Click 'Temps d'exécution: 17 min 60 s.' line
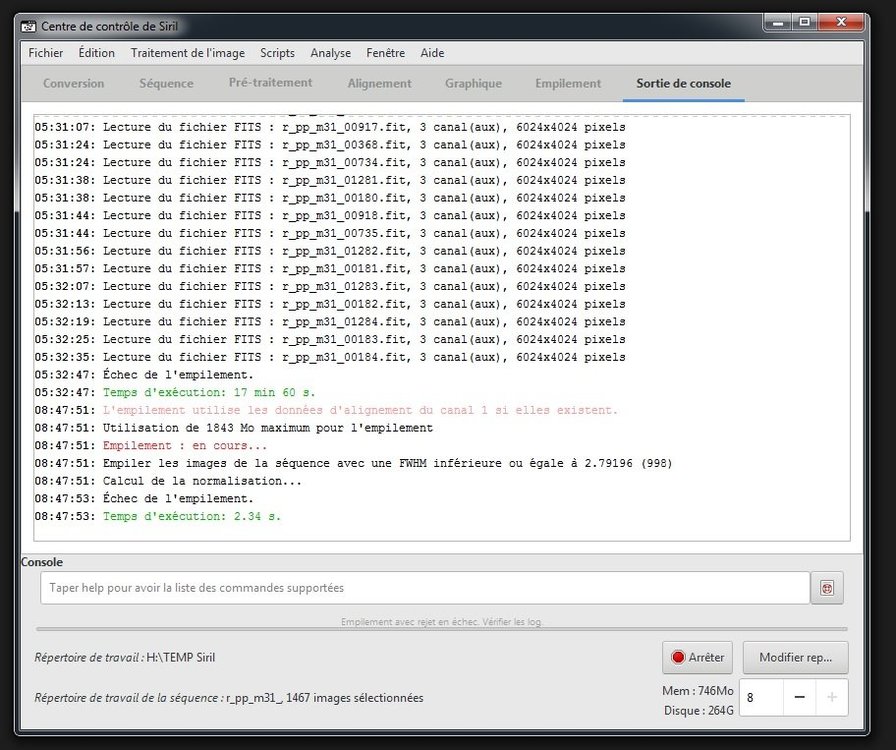The image size is (896, 750). point(175,393)
